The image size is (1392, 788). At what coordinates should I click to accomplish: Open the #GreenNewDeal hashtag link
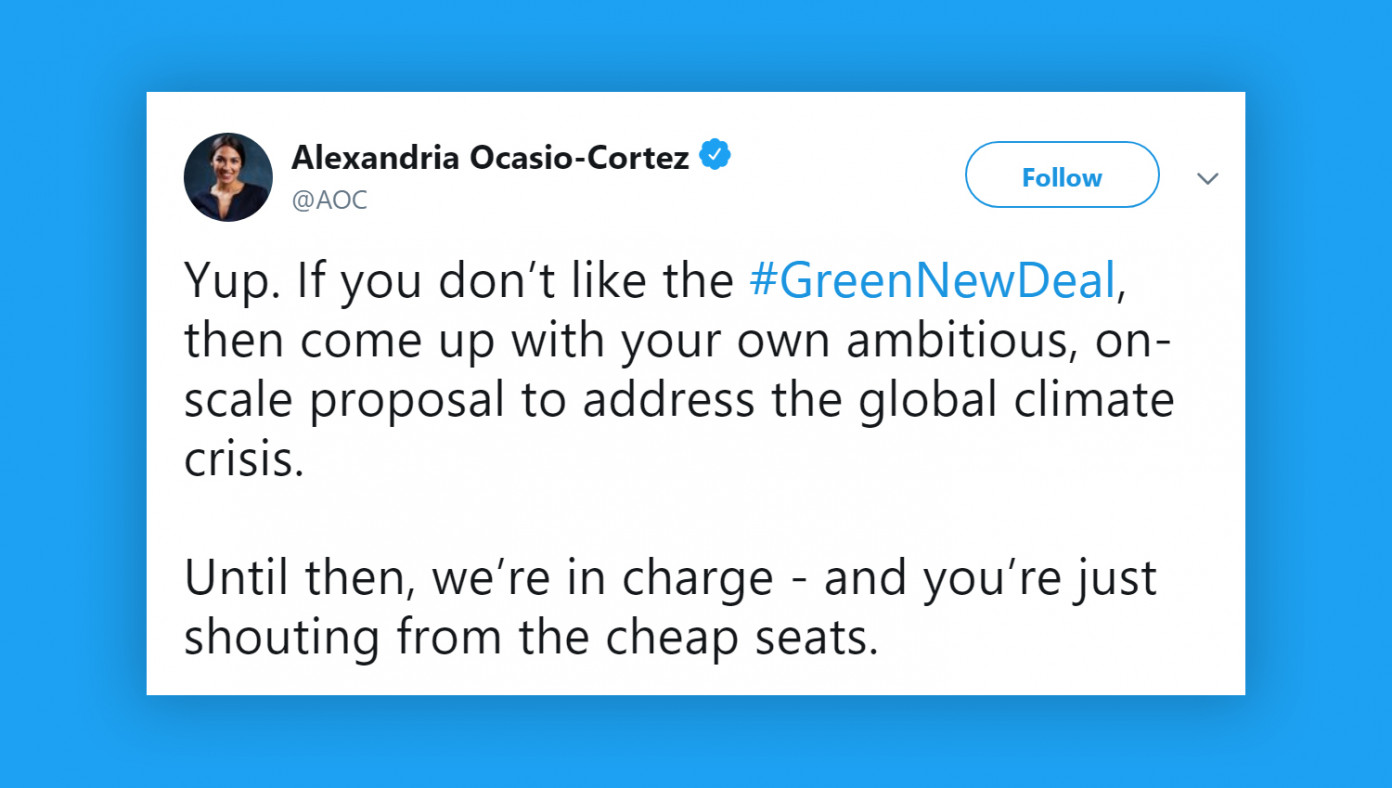(932, 283)
